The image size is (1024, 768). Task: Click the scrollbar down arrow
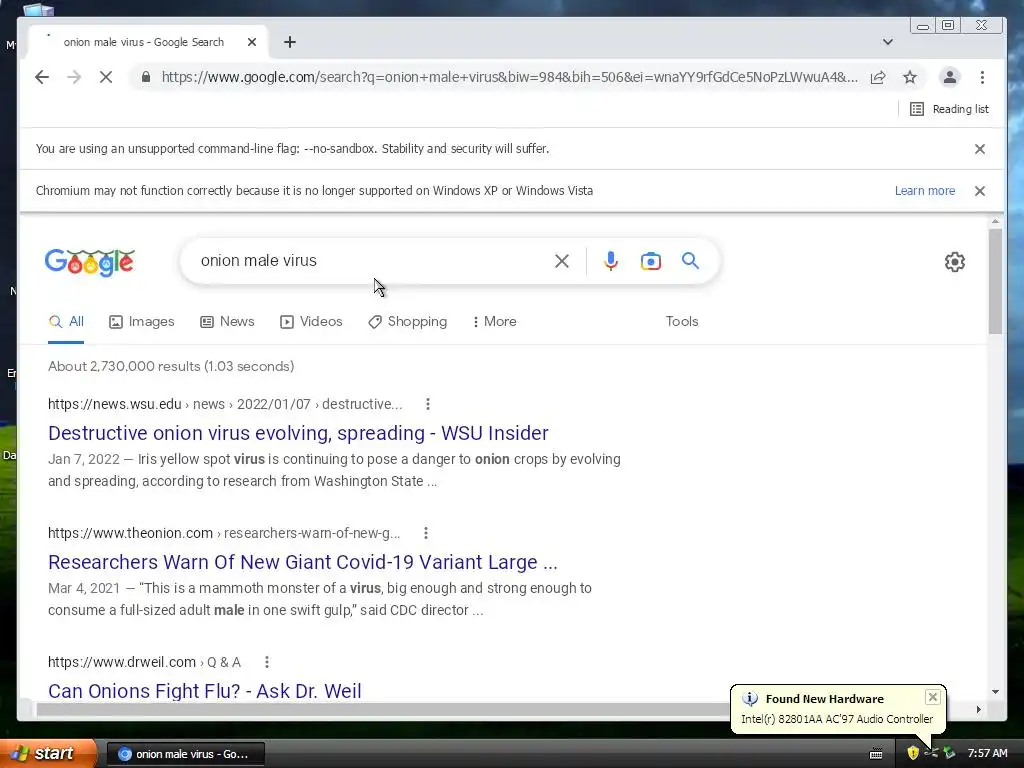(x=995, y=692)
